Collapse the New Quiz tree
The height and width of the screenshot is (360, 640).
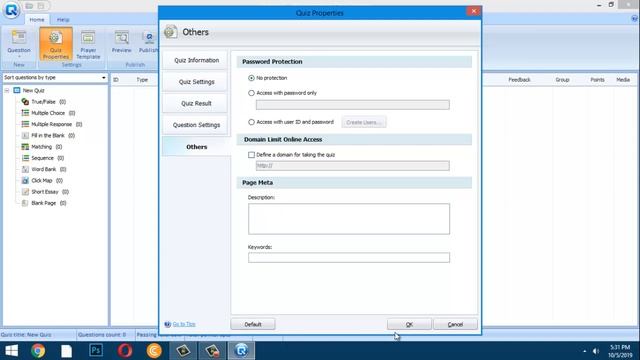(x=7, y=90)
